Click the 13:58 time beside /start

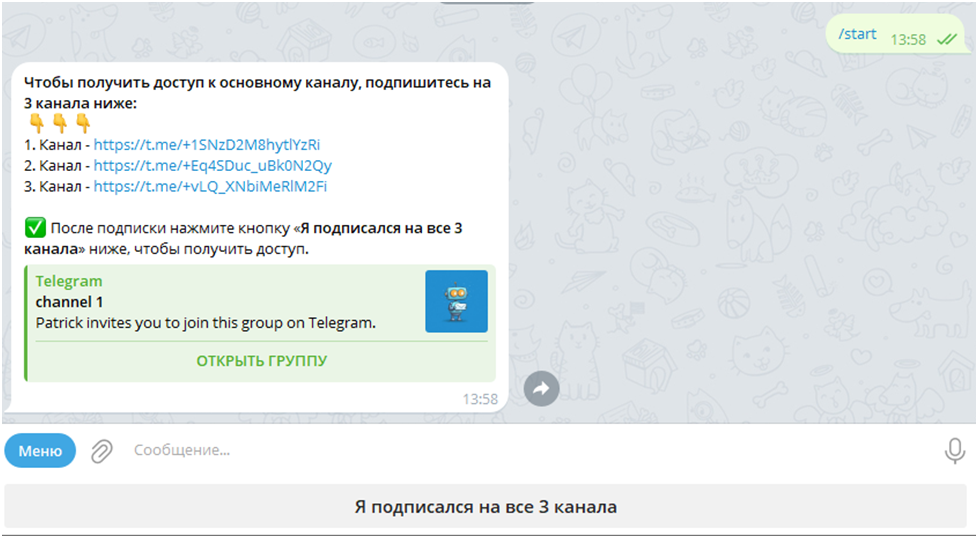[x=908, y=39]
